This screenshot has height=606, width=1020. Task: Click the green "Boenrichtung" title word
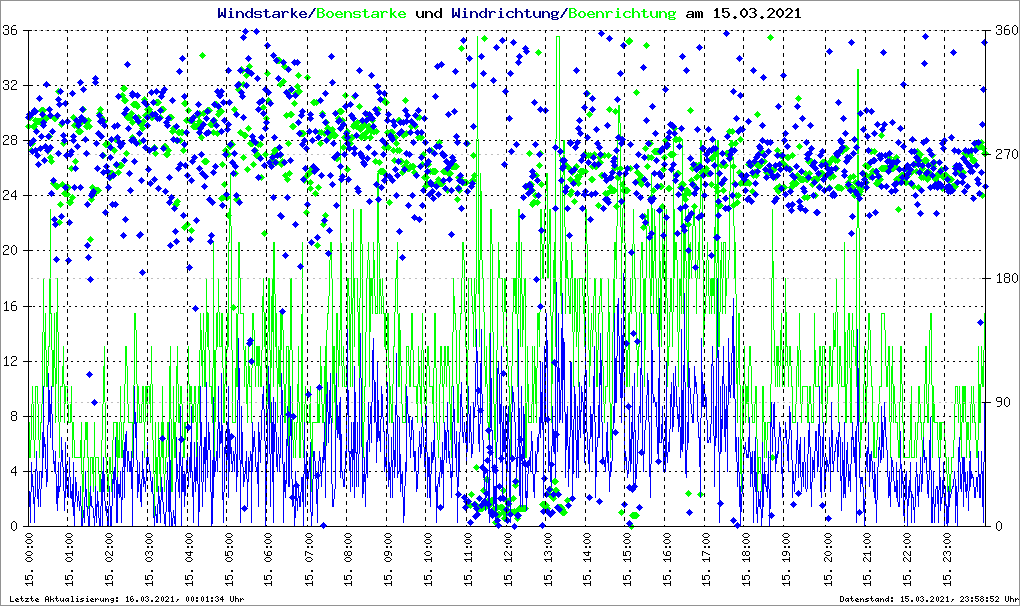tap(622, 14)
